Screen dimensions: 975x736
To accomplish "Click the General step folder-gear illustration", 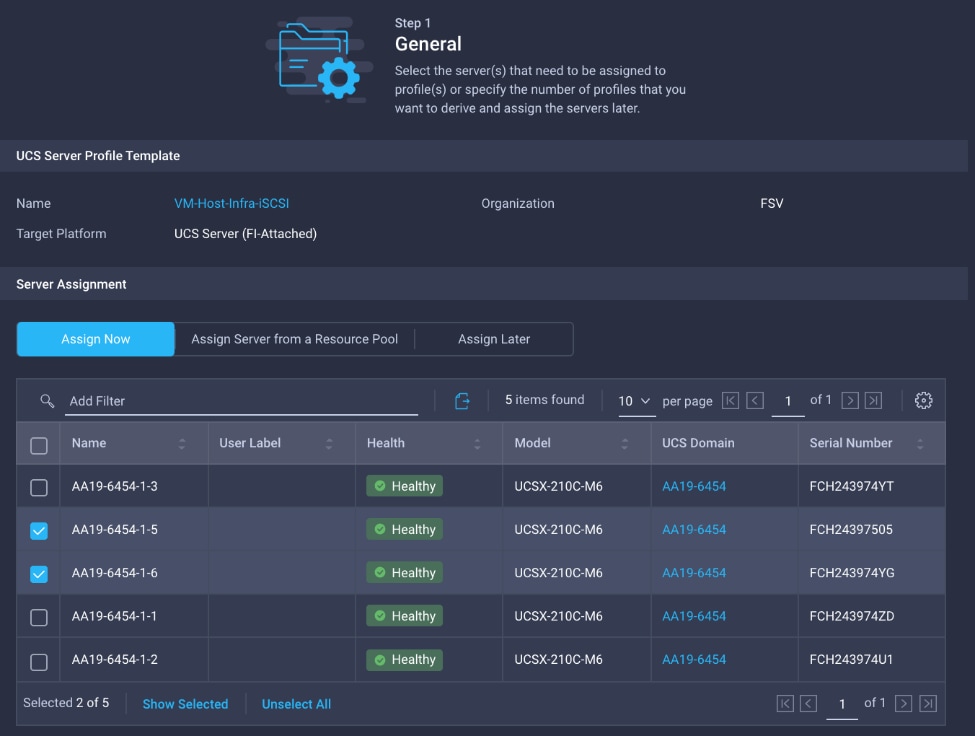I will click(320, 60).
